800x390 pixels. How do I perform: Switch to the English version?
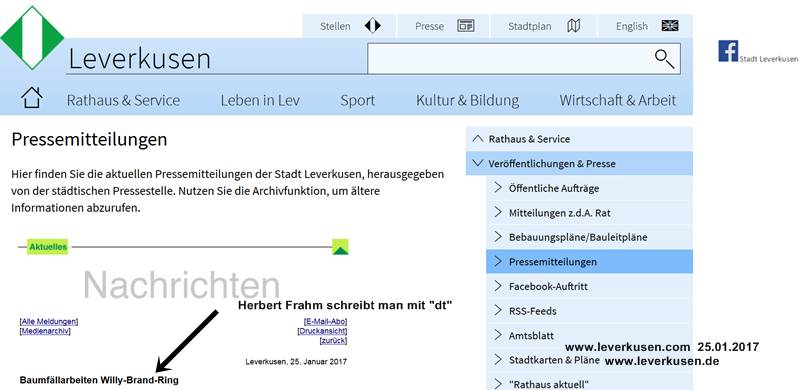632,26
